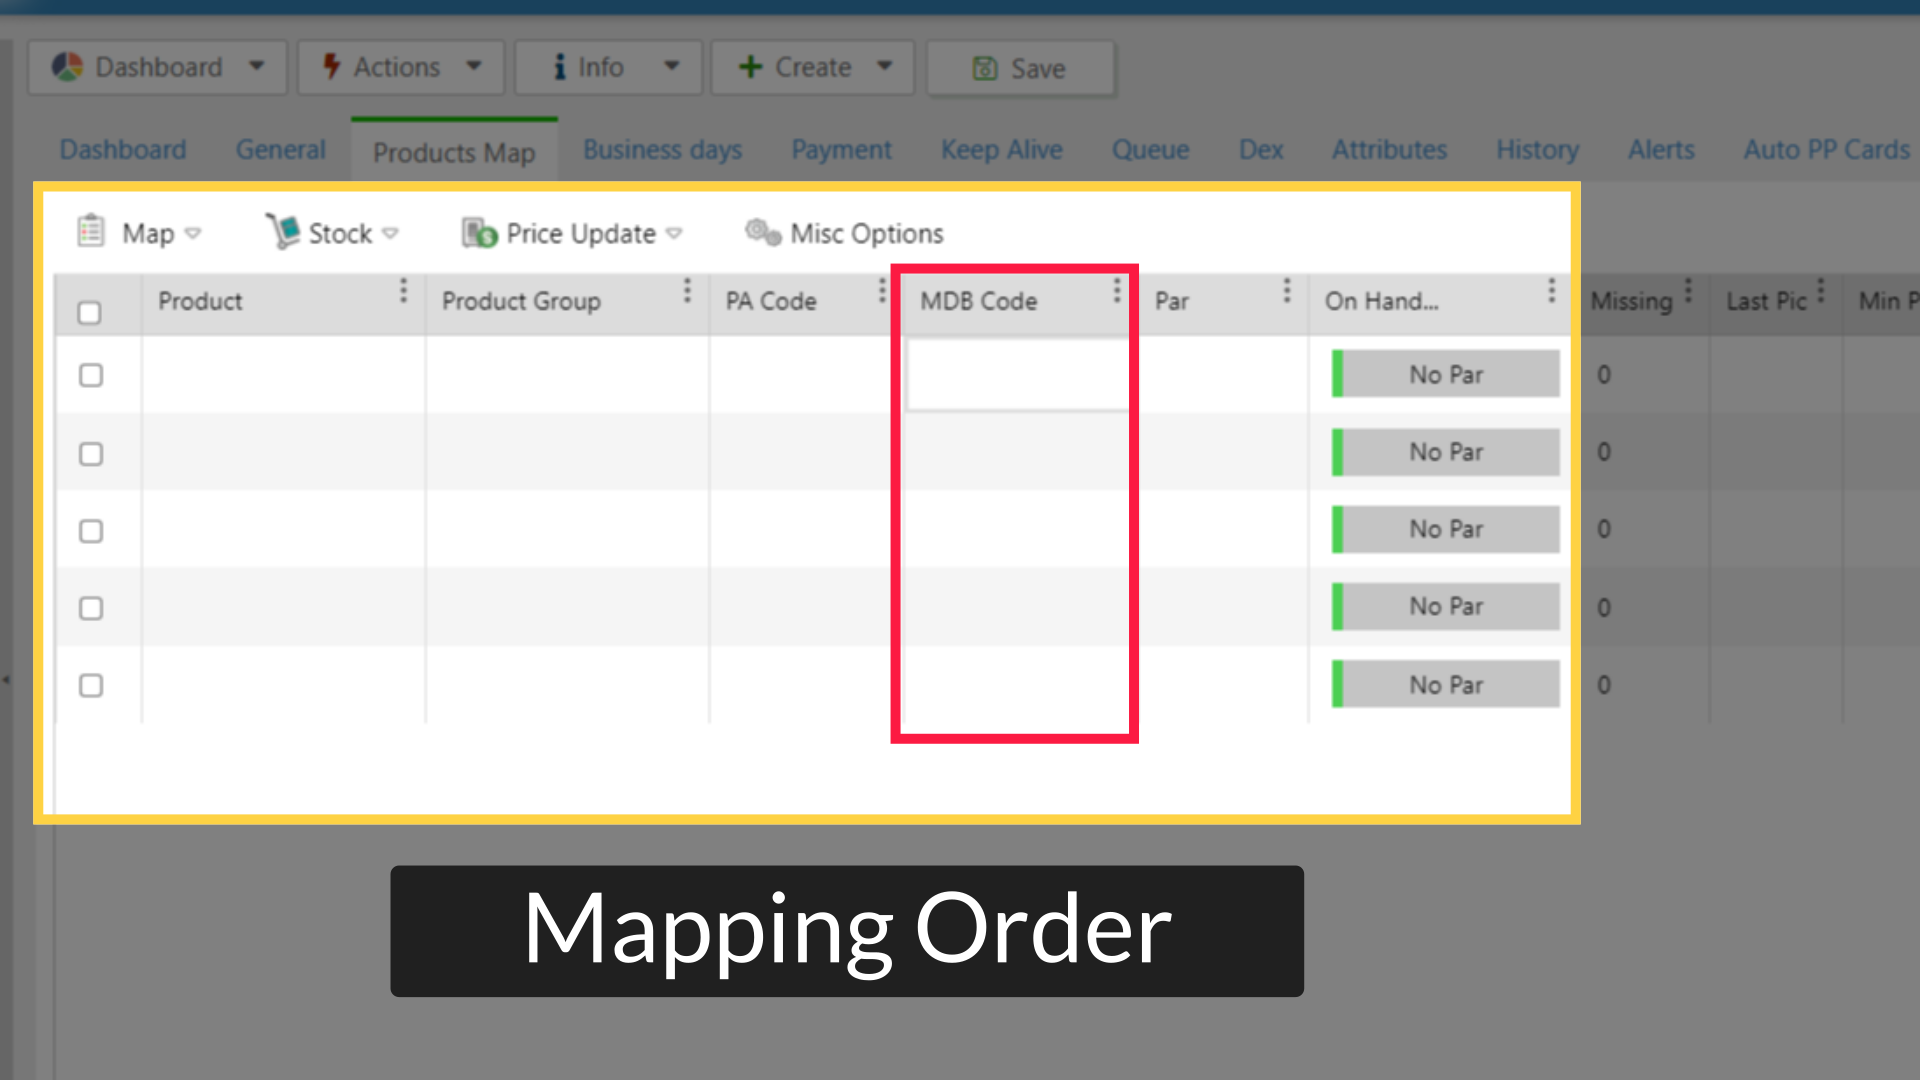
Task: Open the Payment tab
Action: (x=842, y=149)
